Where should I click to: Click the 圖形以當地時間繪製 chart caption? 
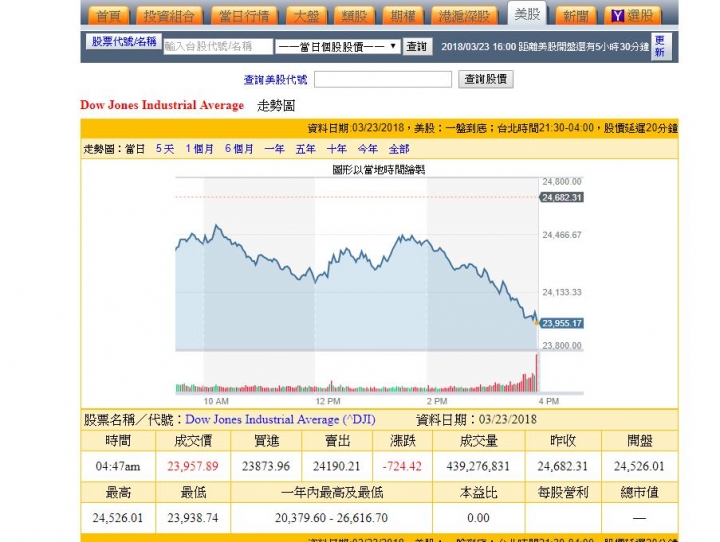(379, 170)
